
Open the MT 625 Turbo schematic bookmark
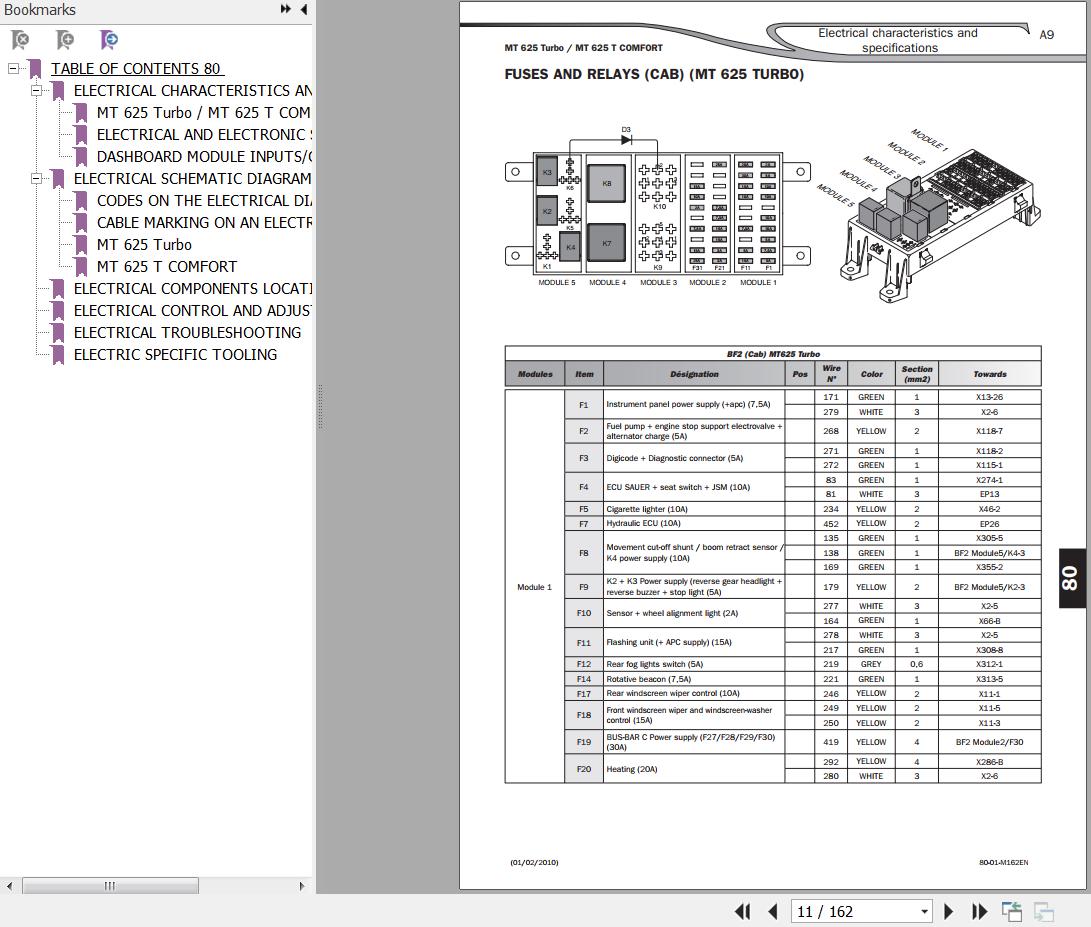click(144, 245)
